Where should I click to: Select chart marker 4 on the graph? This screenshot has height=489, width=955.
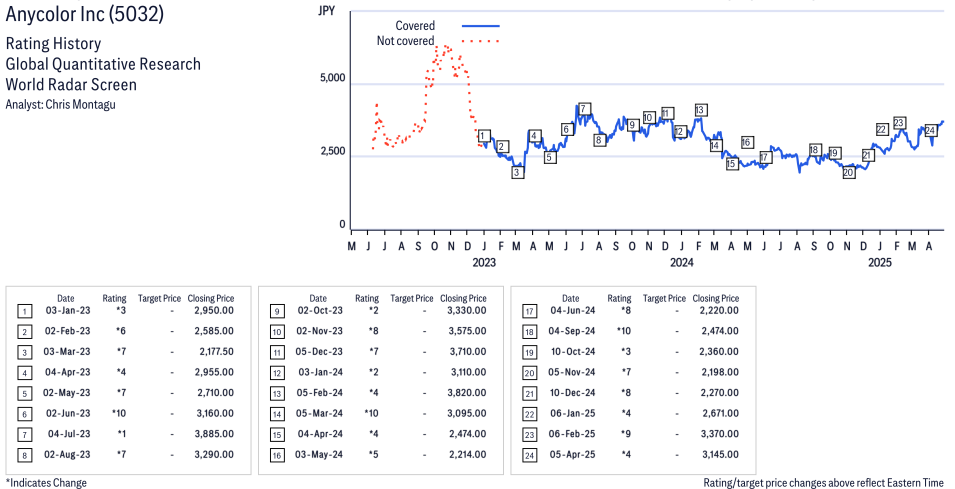[x=535, y=136]
